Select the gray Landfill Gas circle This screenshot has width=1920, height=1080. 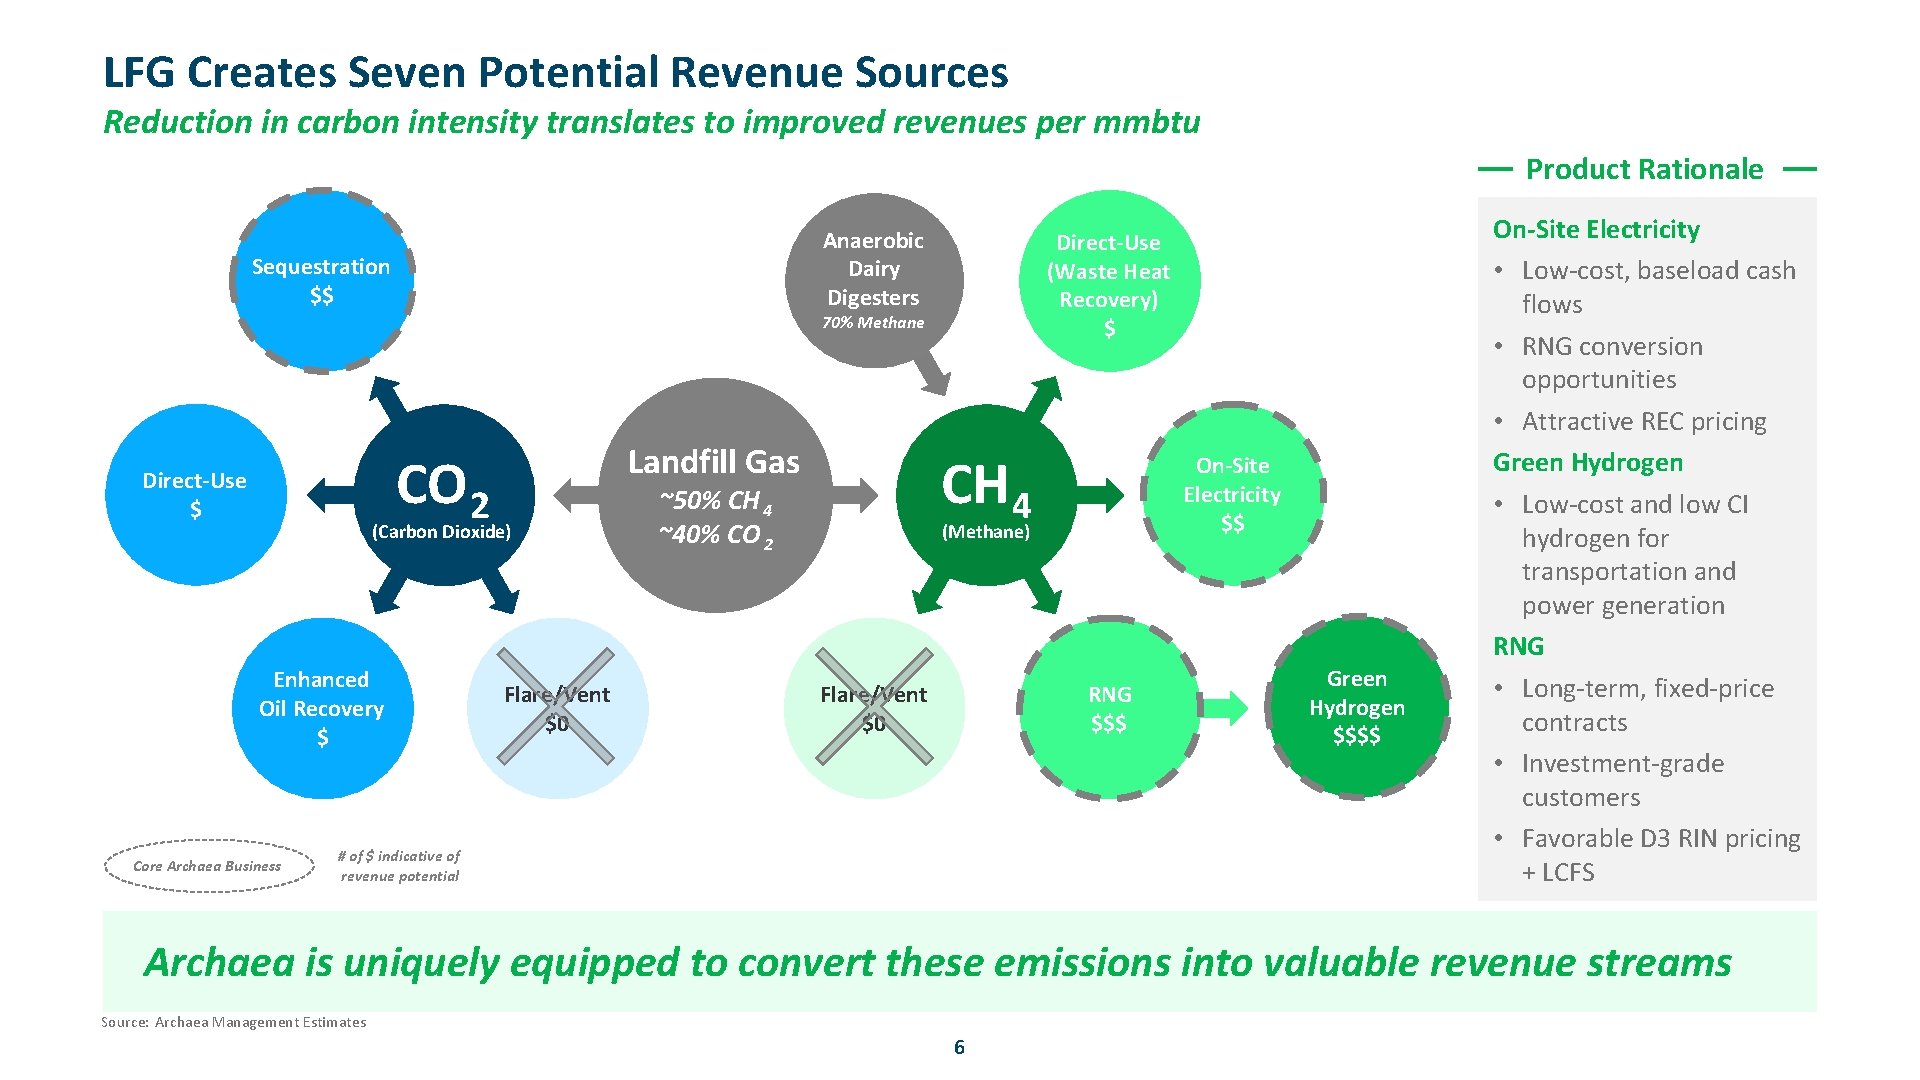click(715, 495)
